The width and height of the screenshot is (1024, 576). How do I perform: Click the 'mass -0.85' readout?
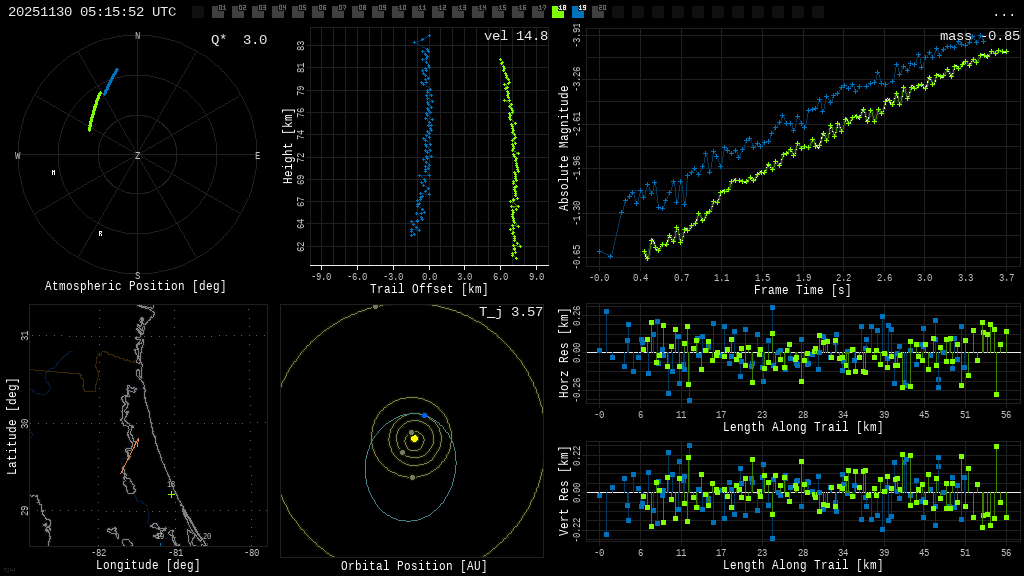tap(980, 37)
